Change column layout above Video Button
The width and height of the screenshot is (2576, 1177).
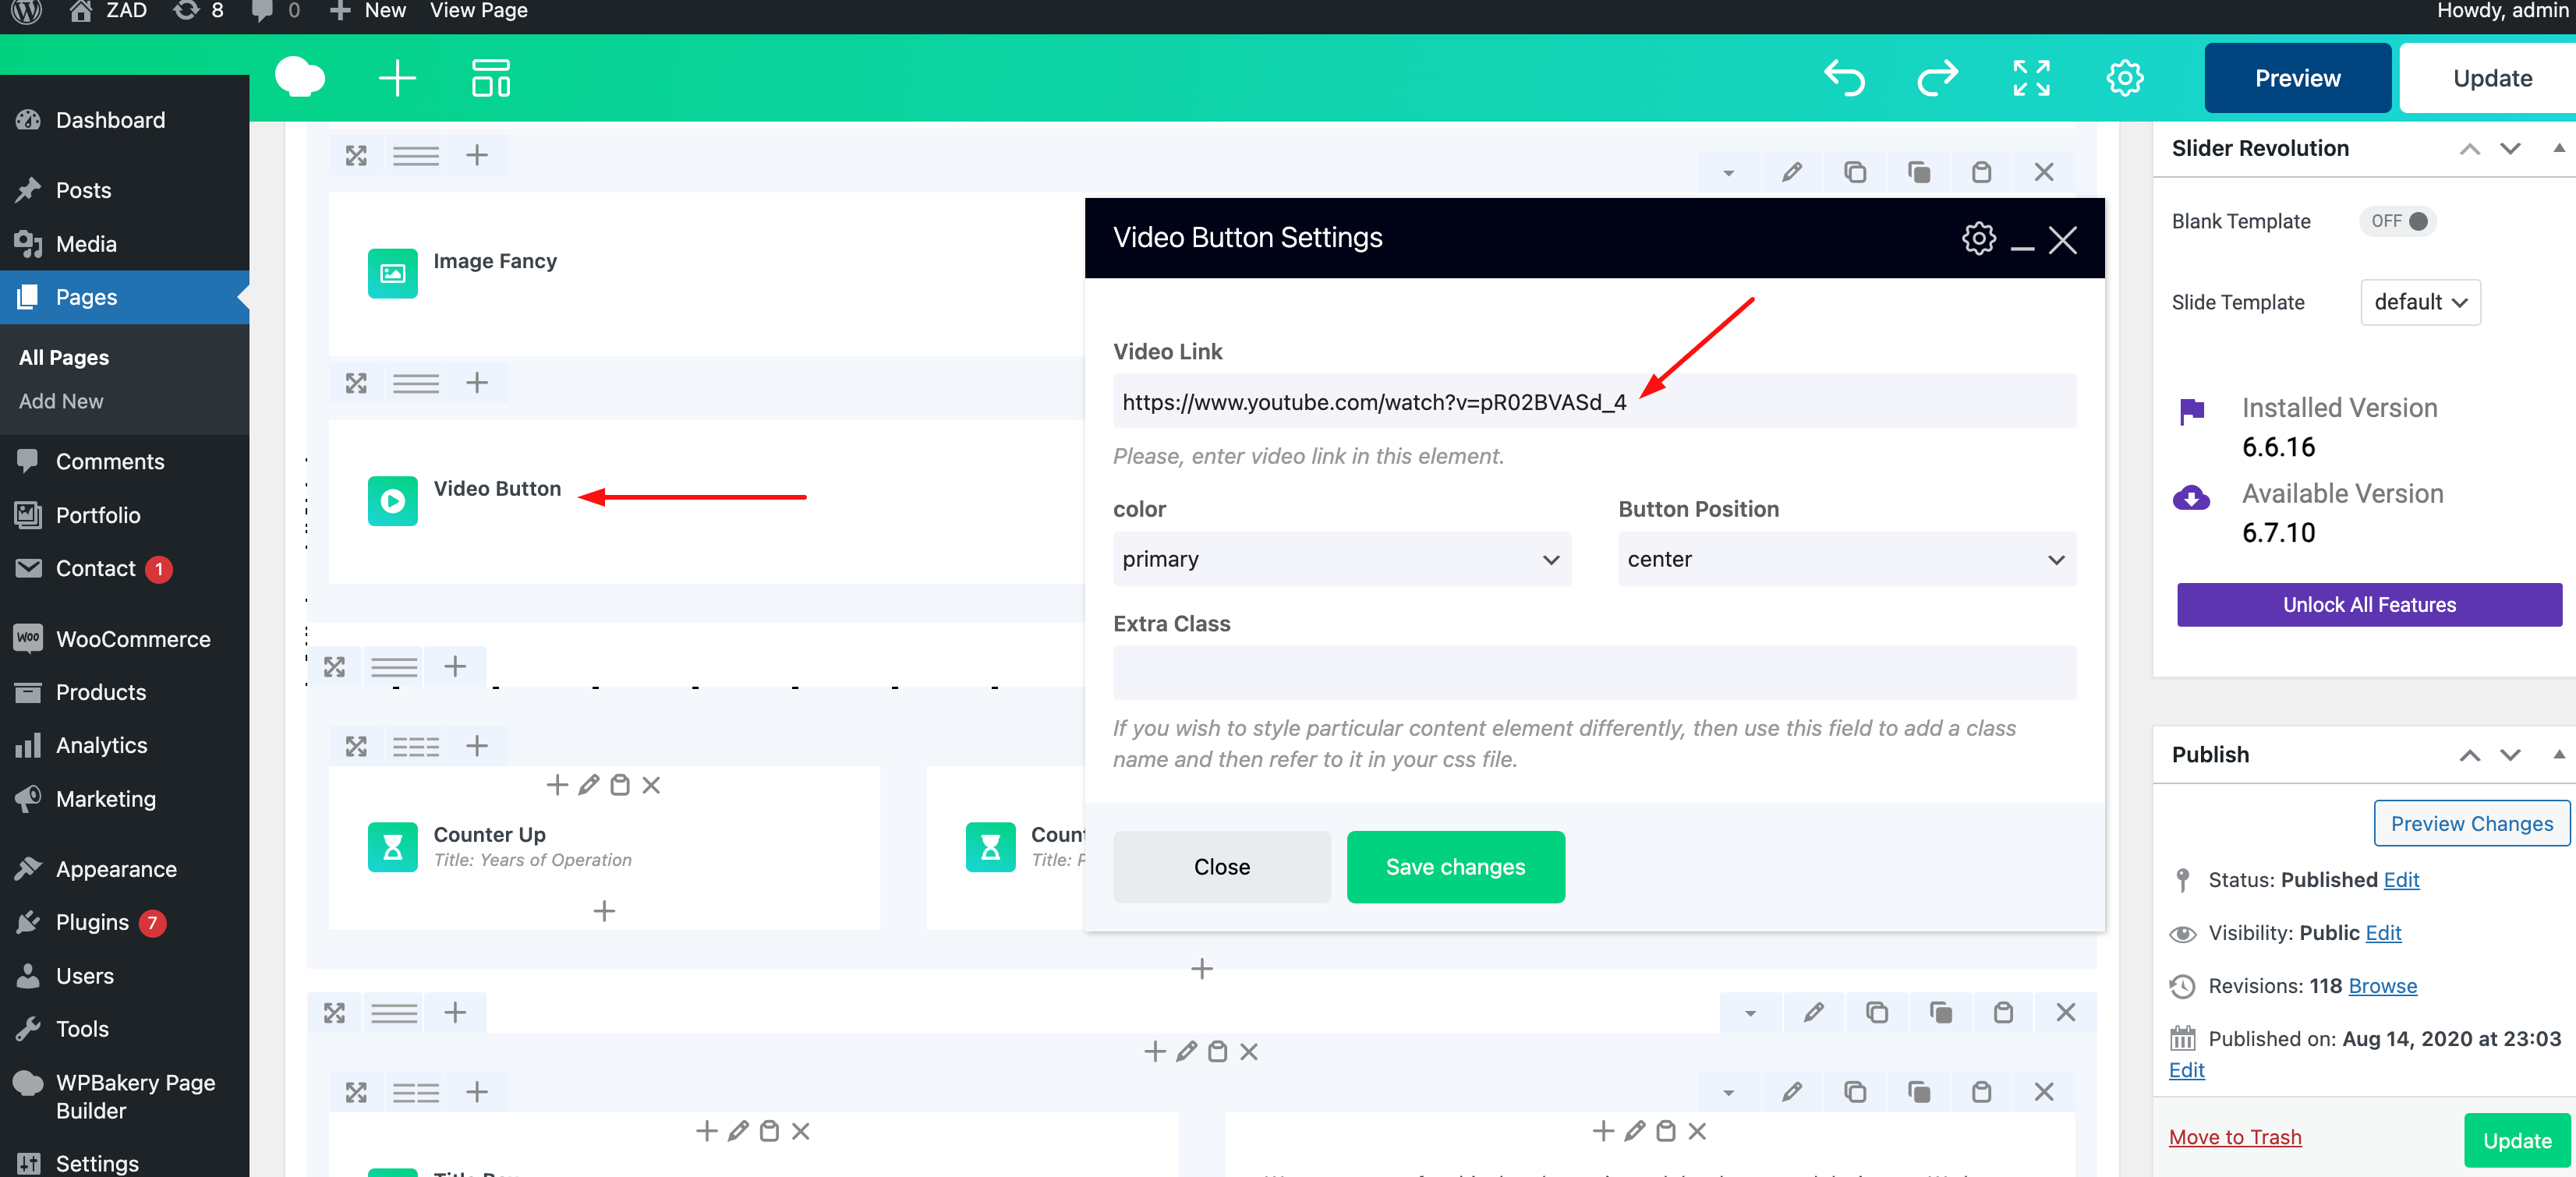(x=415, y=383)
